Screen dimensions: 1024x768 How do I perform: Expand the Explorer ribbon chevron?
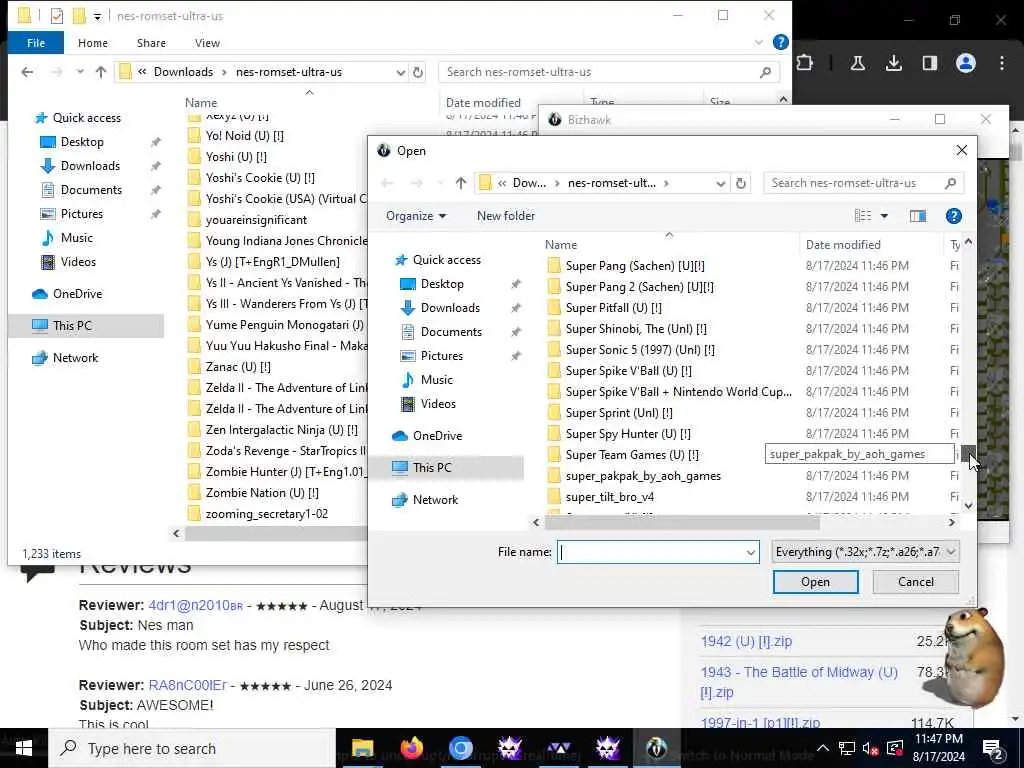(x=758, y=42)
